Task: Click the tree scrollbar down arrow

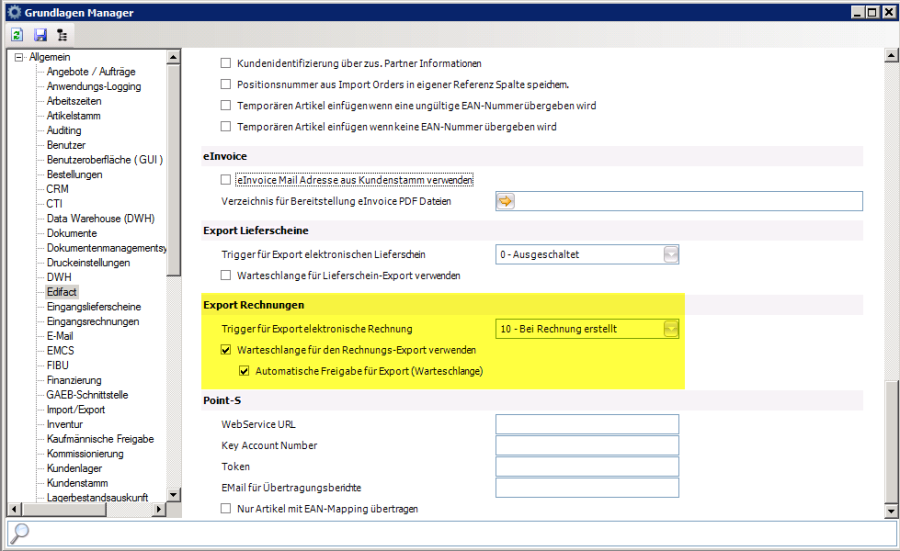Action: [x=174, y=494]
